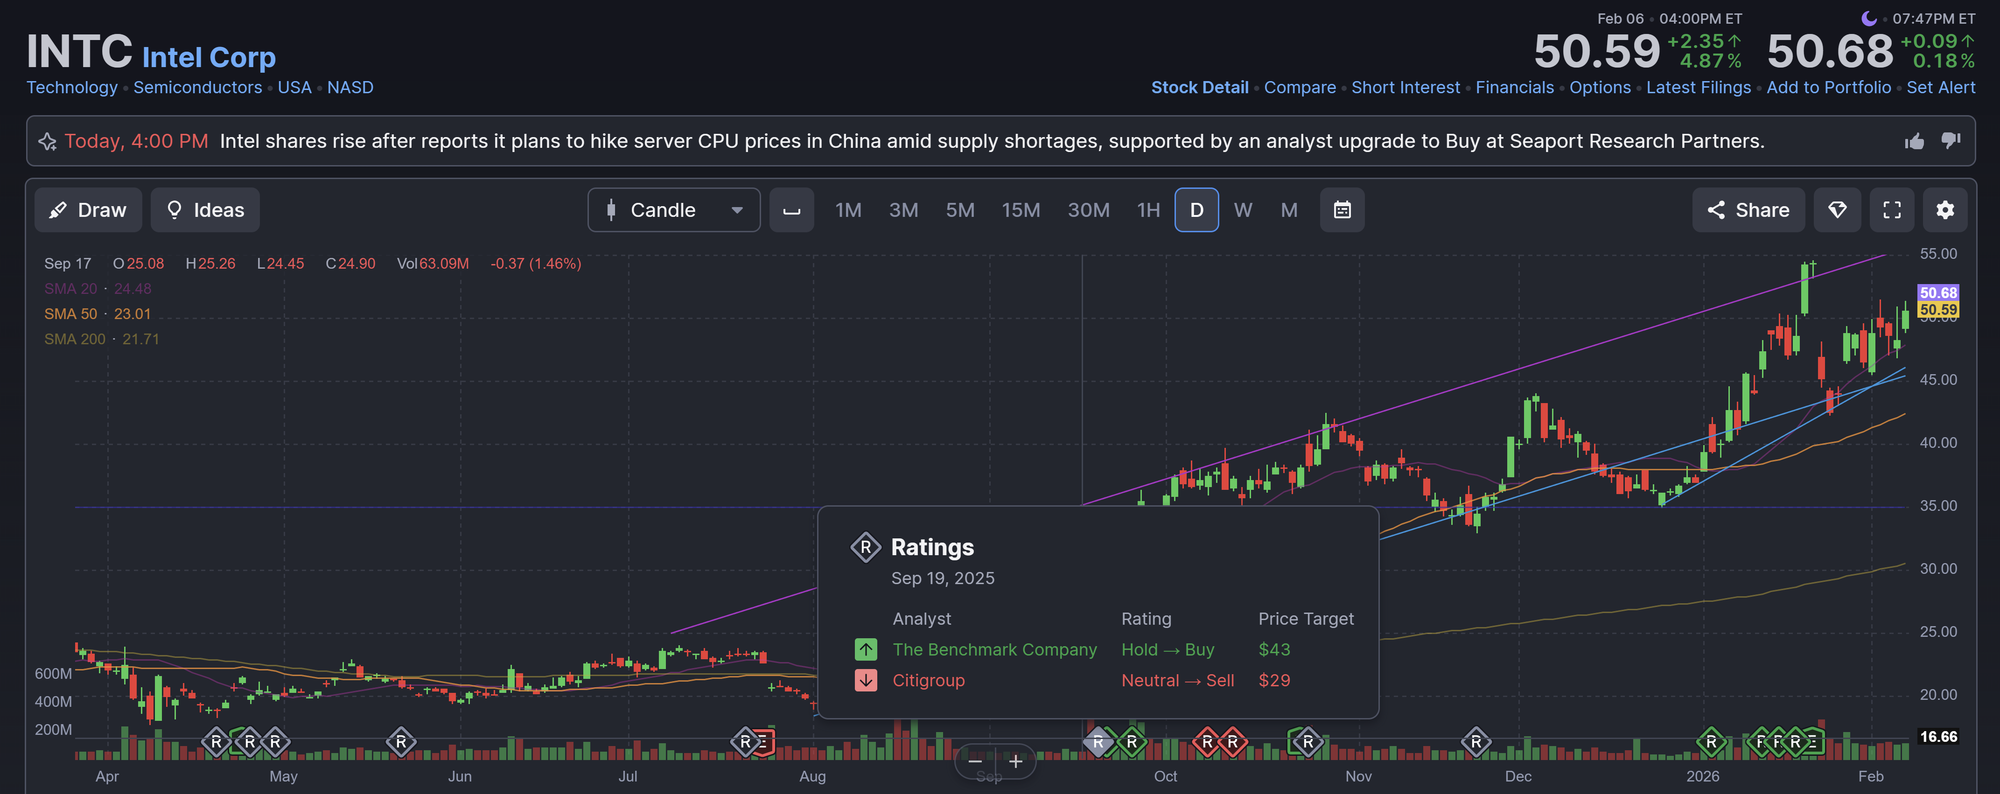Click the zoom out minus button
The height and width of the screenshot is (794, 2000).
975,762
